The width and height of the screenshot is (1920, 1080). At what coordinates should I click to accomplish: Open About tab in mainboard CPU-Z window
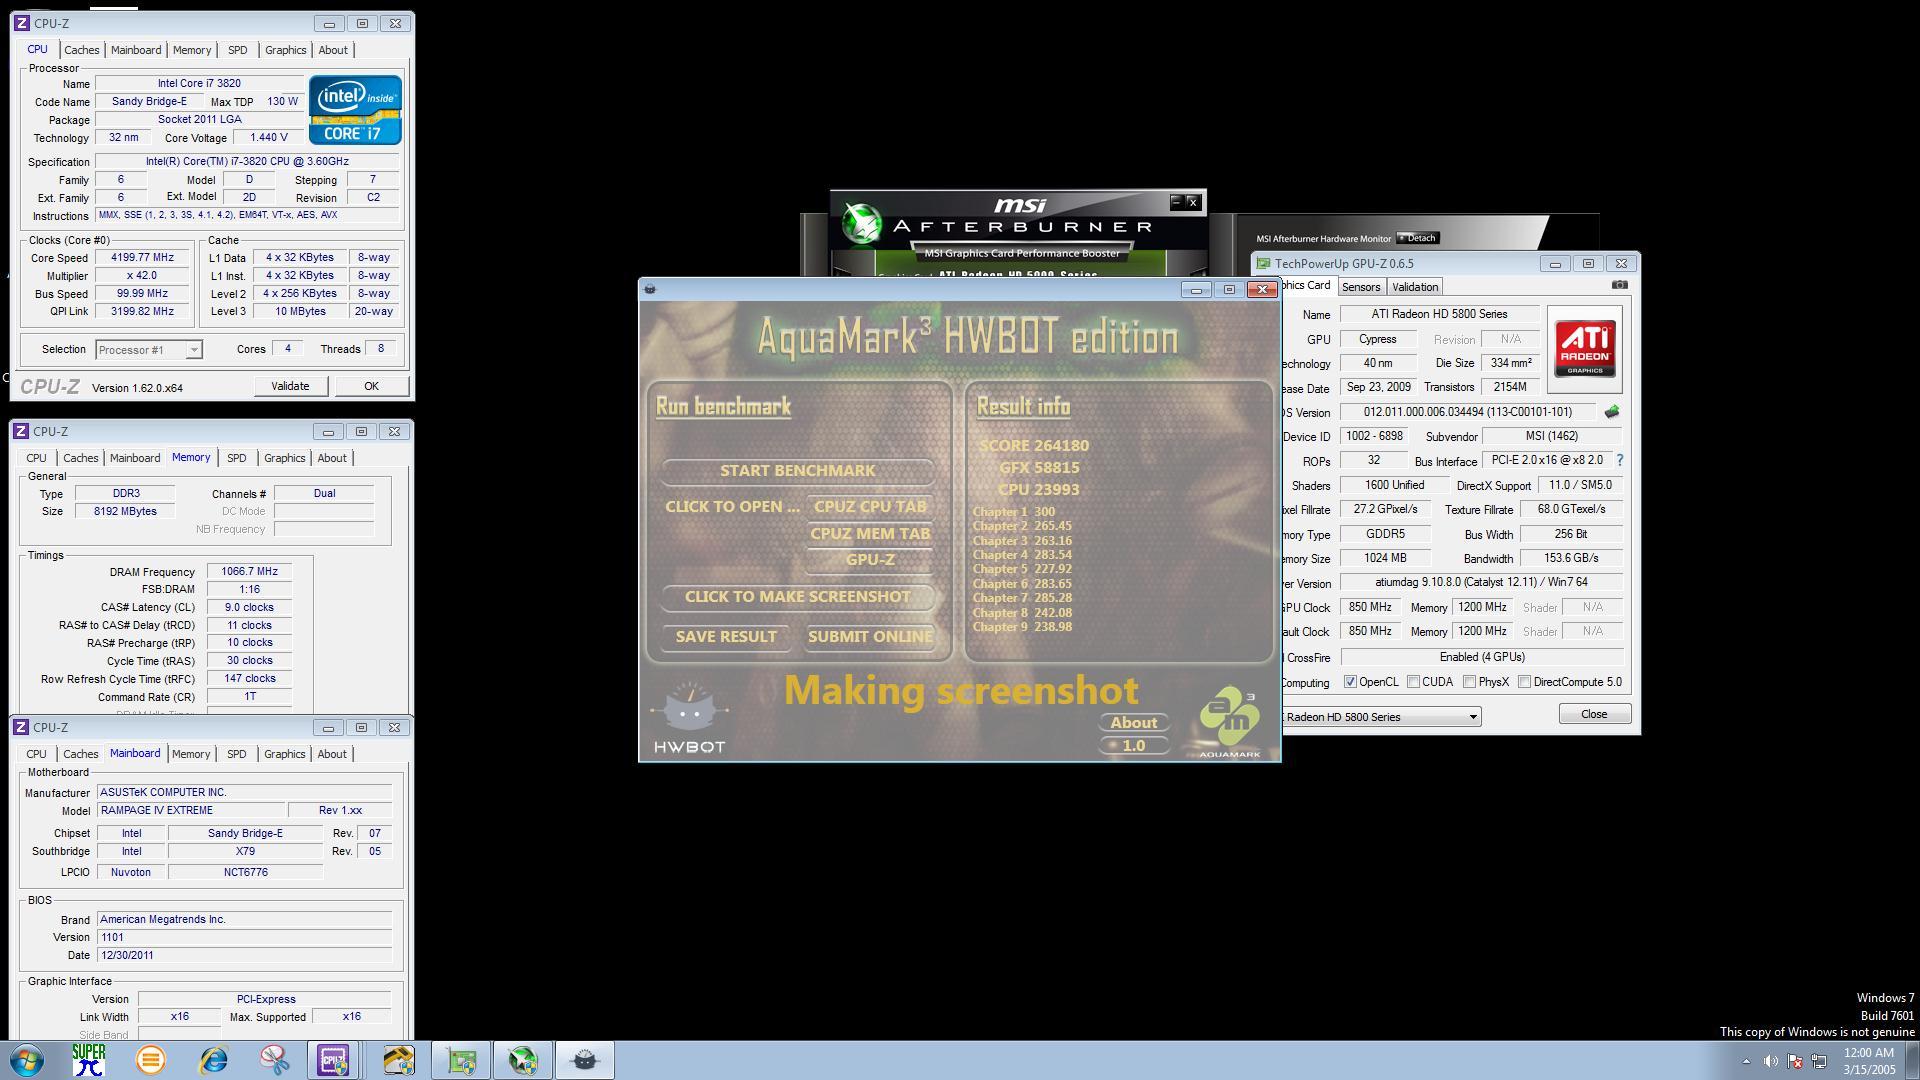pyautogui.click(x=332, y=754)
